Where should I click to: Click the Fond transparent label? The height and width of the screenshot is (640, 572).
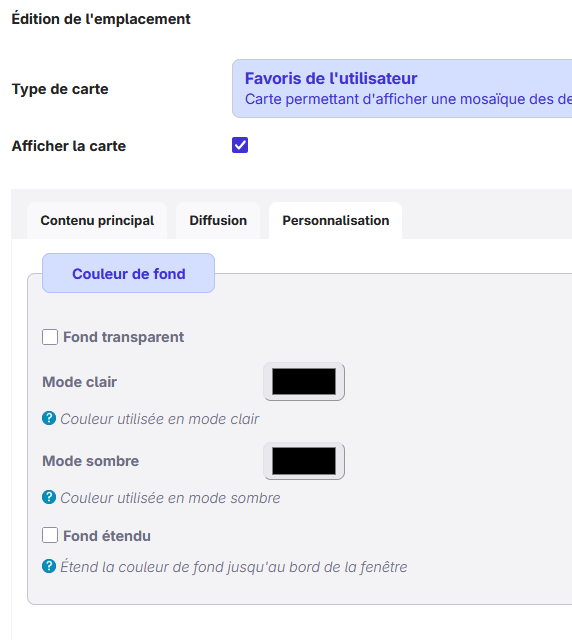tap(123, 337)
